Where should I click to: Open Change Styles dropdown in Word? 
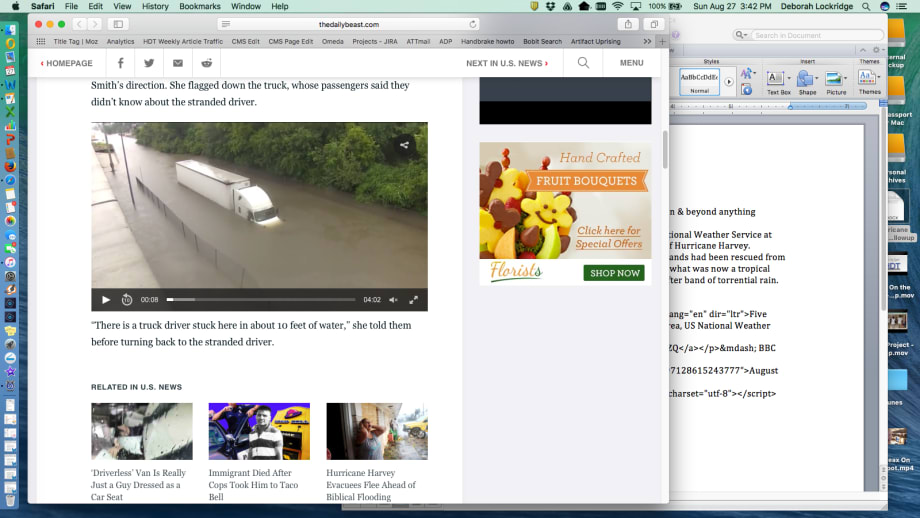[748, 73]
